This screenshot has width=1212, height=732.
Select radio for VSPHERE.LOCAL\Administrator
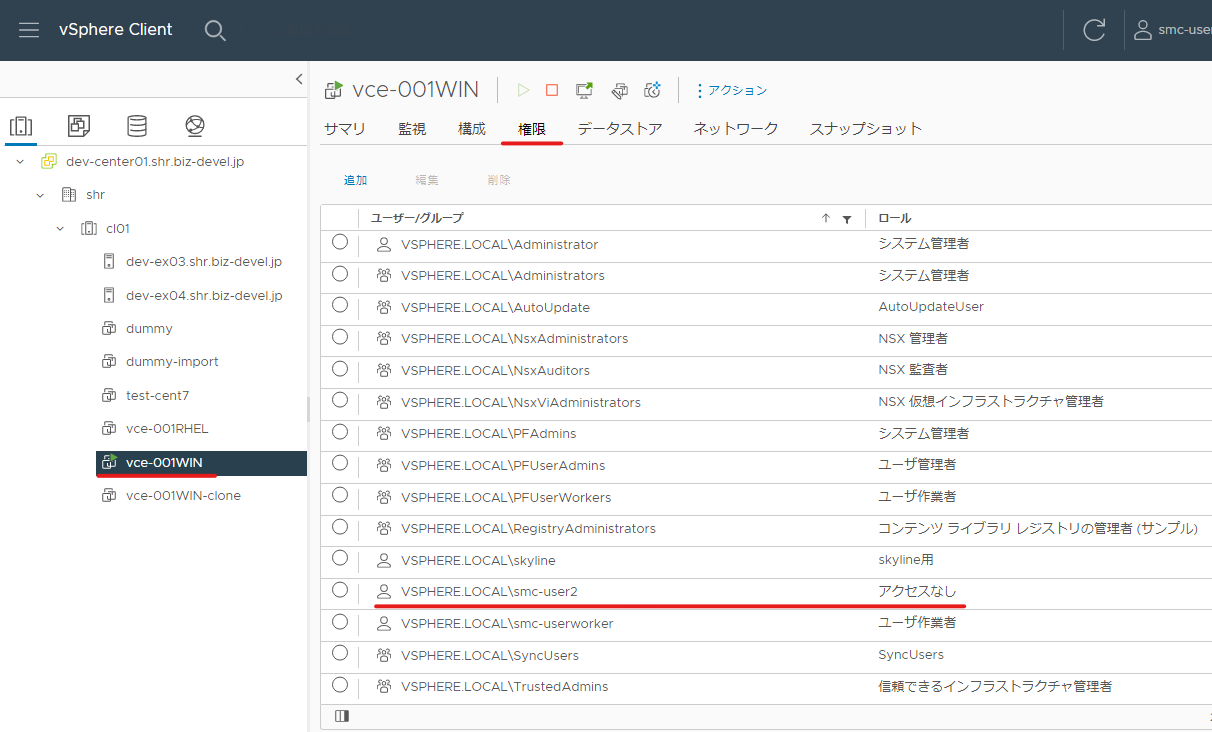coord(340,242)
